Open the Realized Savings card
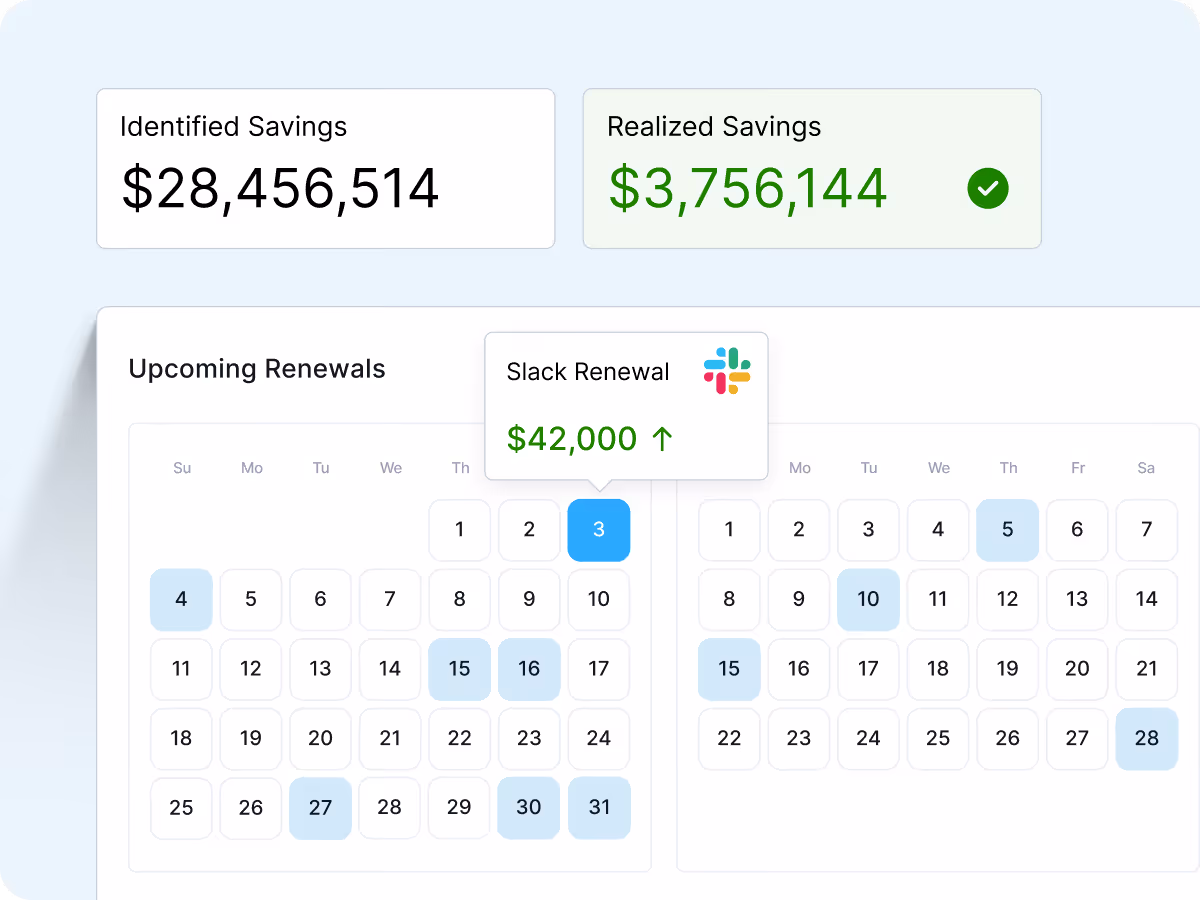1200x900 pixels. [812, 168]
